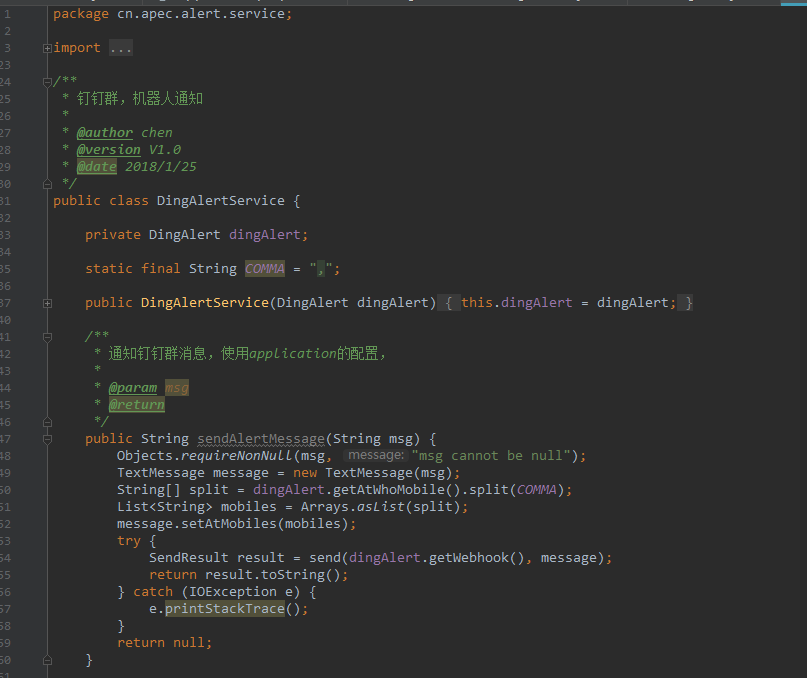This screenshot has height=678, width=807.
Task: Click the fold marker at class Javadoc end
Action: pos(47,184)
